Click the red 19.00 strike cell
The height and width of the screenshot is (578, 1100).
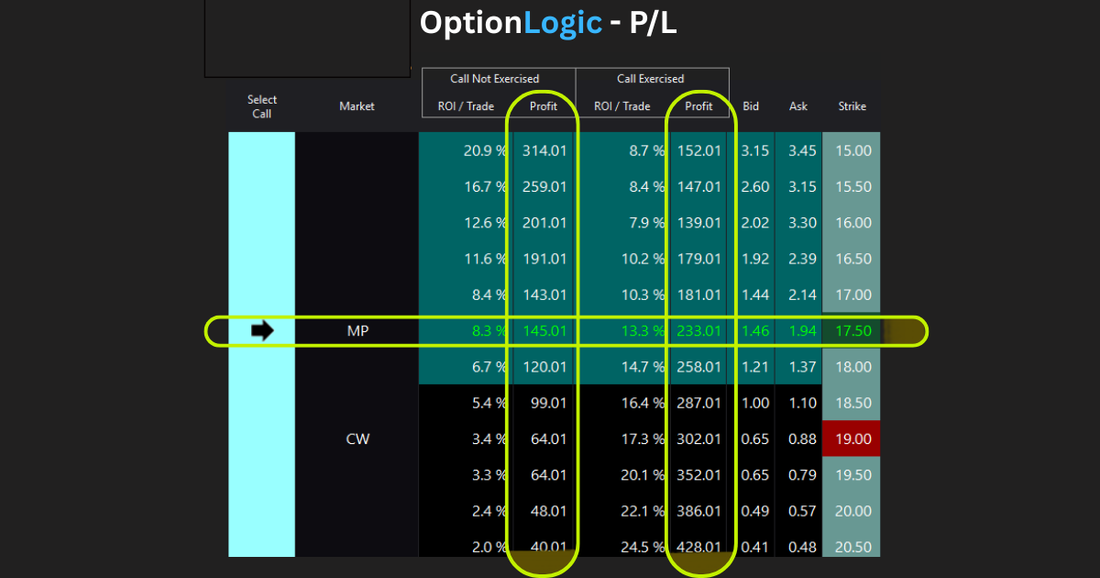pos(851,438)
